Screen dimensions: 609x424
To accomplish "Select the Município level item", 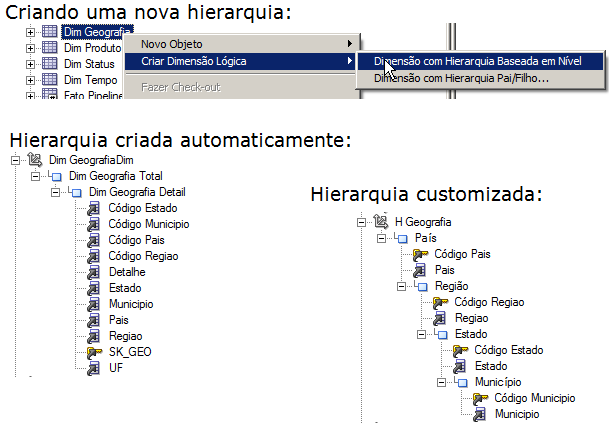I will click(x=502, y=382).
